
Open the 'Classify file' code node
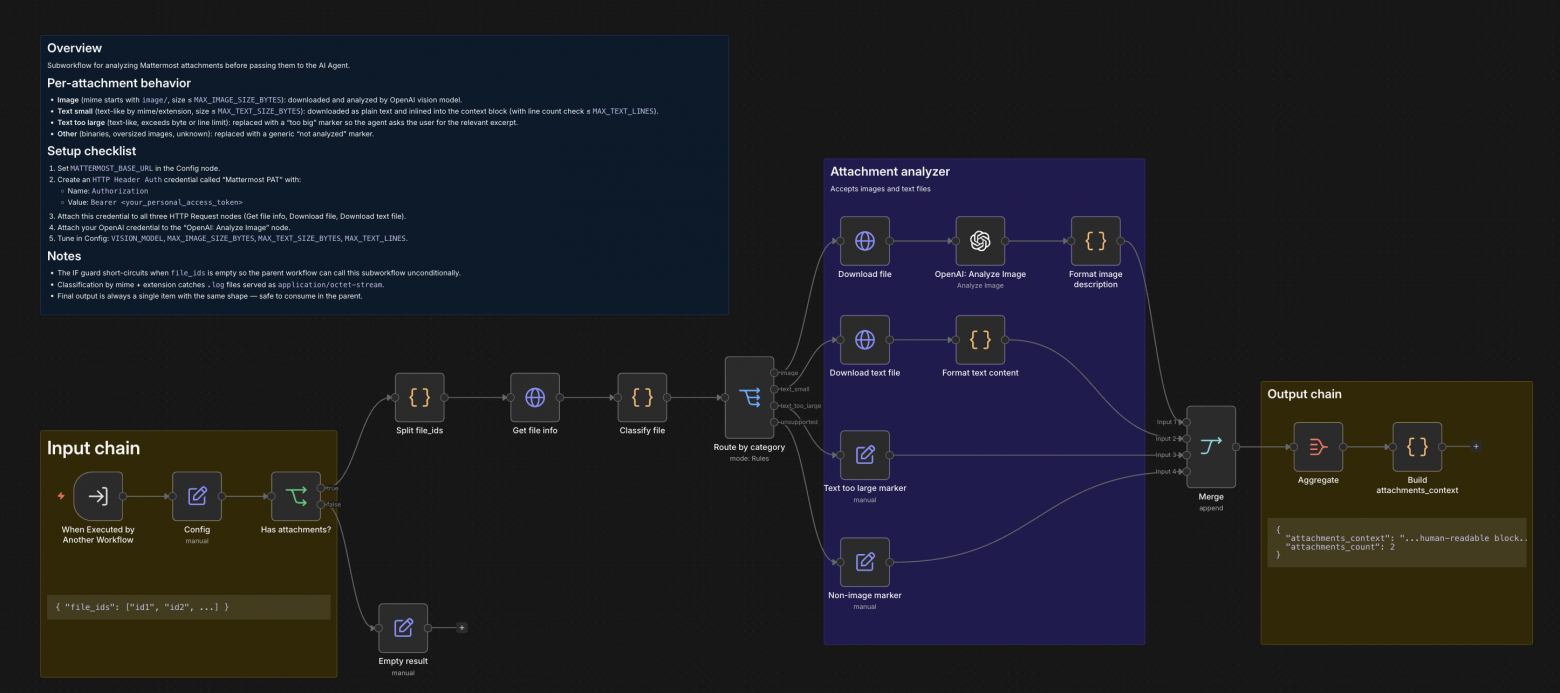642,397
